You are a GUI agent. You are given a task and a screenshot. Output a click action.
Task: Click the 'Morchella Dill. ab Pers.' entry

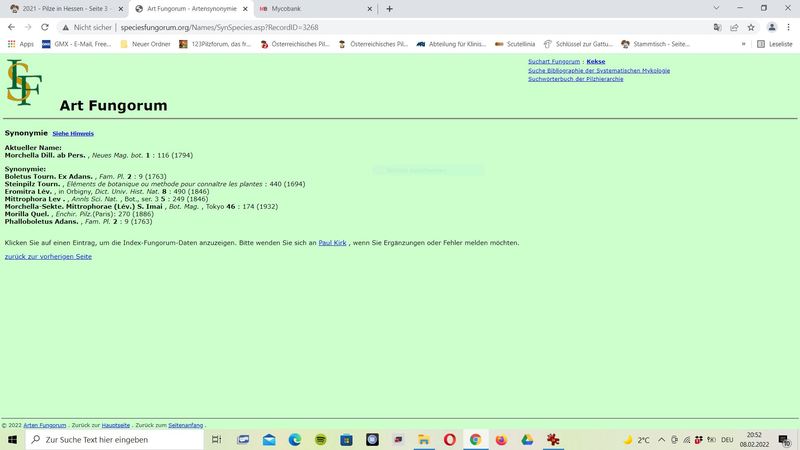(45, 155)
